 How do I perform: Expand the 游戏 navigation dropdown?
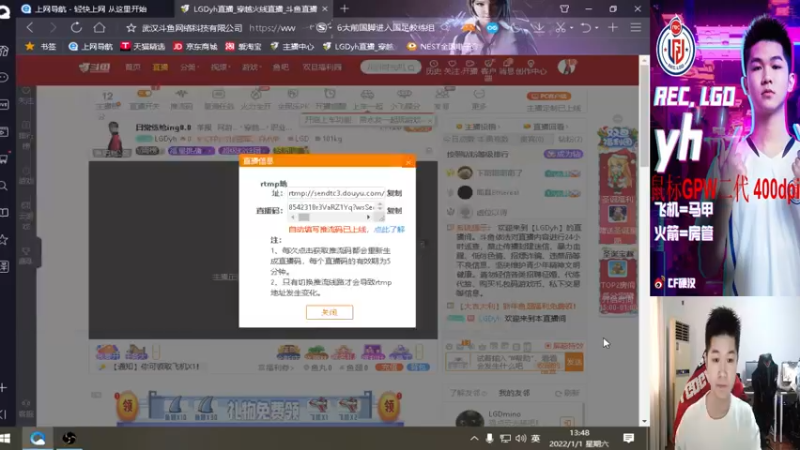point(251,67)
